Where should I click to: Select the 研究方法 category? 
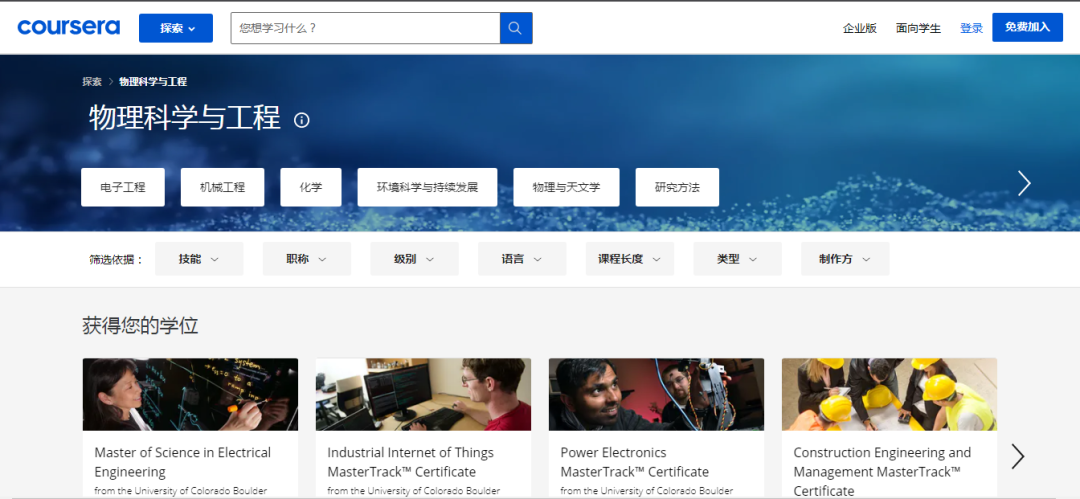coord(677,187)
